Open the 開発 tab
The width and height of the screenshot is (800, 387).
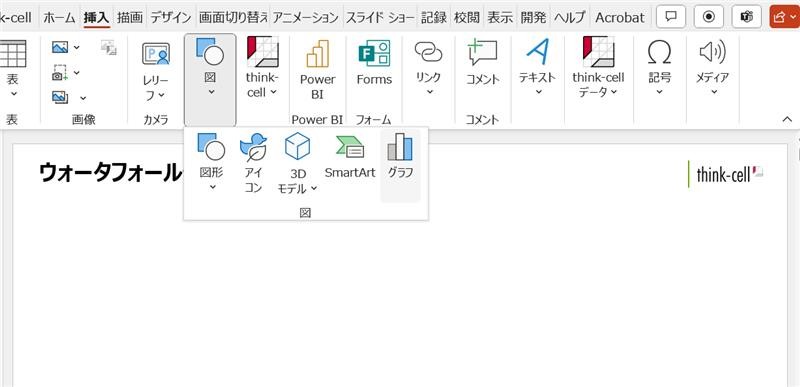[x=533, y=17]
